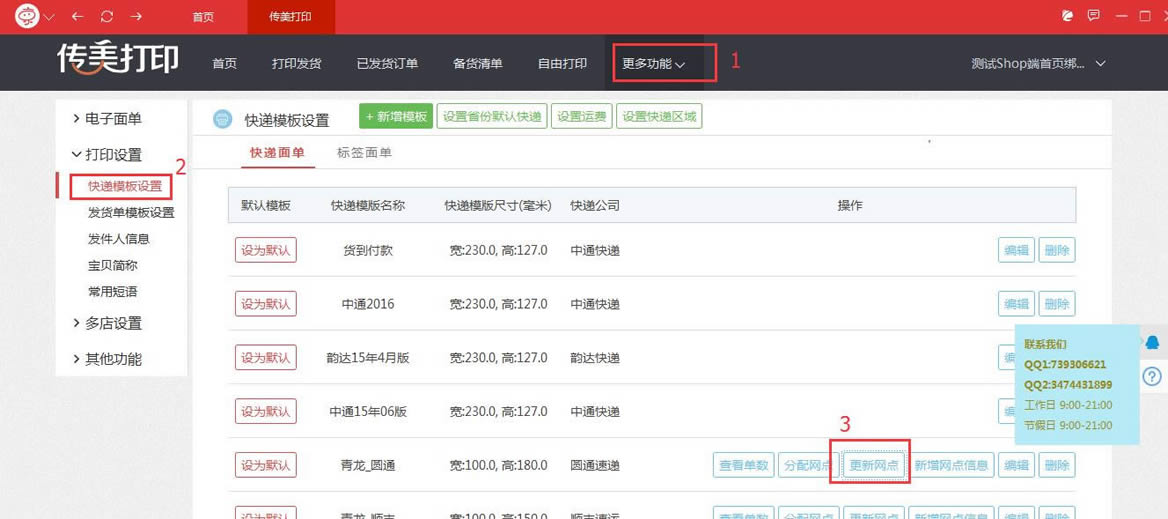Open the 打印发货 nav item
1168x519 pixels.
(296, 63)
